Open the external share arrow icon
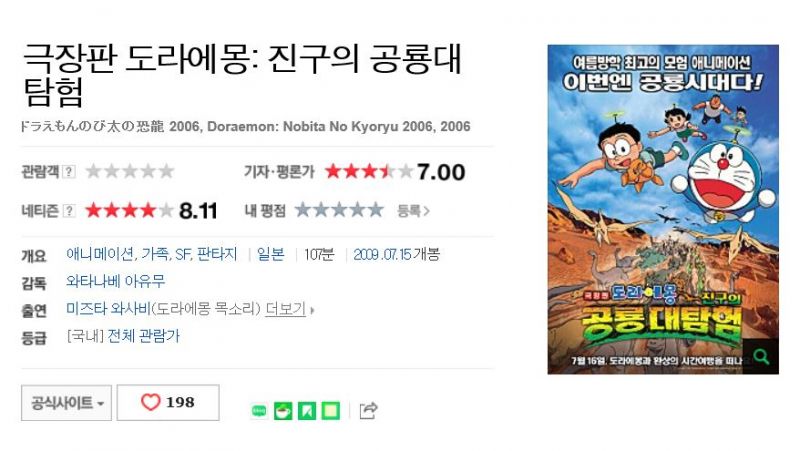The width and height of the screenshot is (800, 451). click(x=368, y=410)
